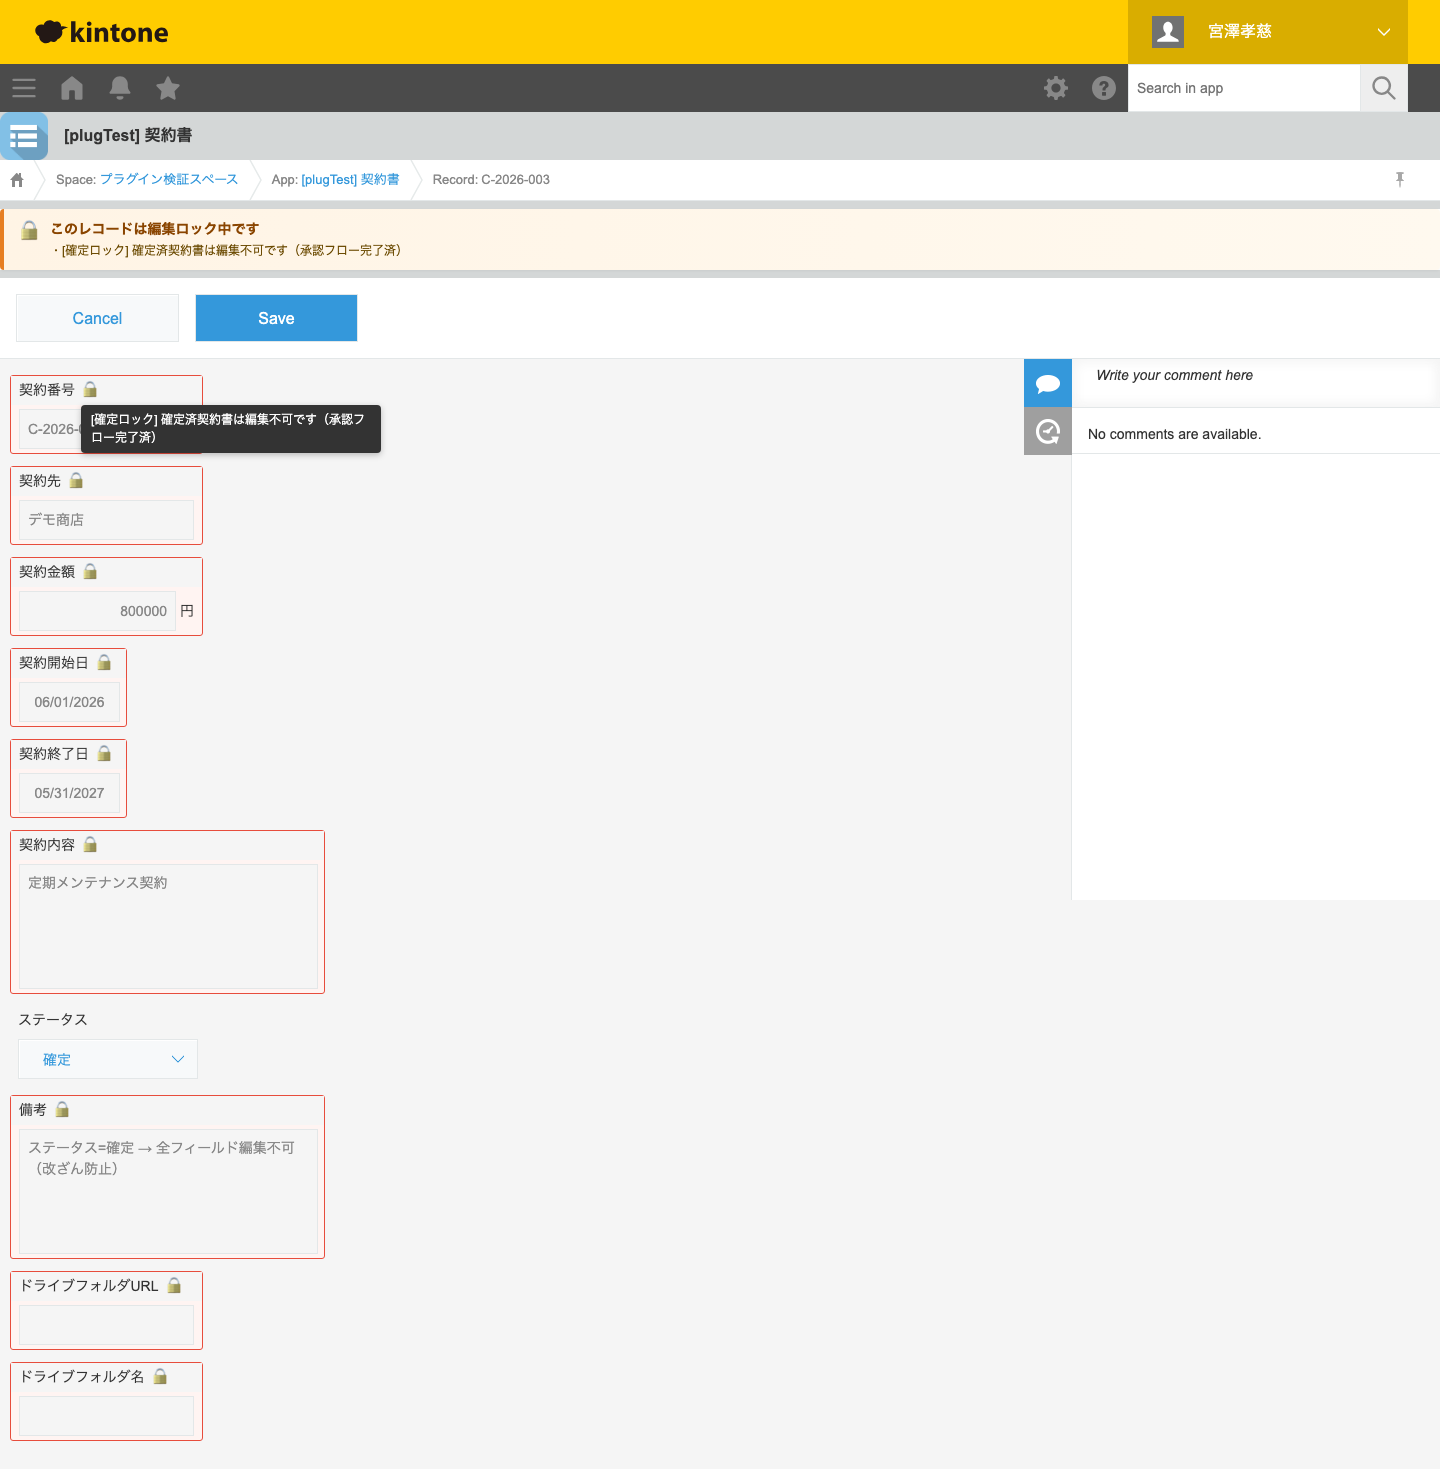Open the 宮澤孝慈 user account menu
Screen dimensions: 1440x1469
1268,32
